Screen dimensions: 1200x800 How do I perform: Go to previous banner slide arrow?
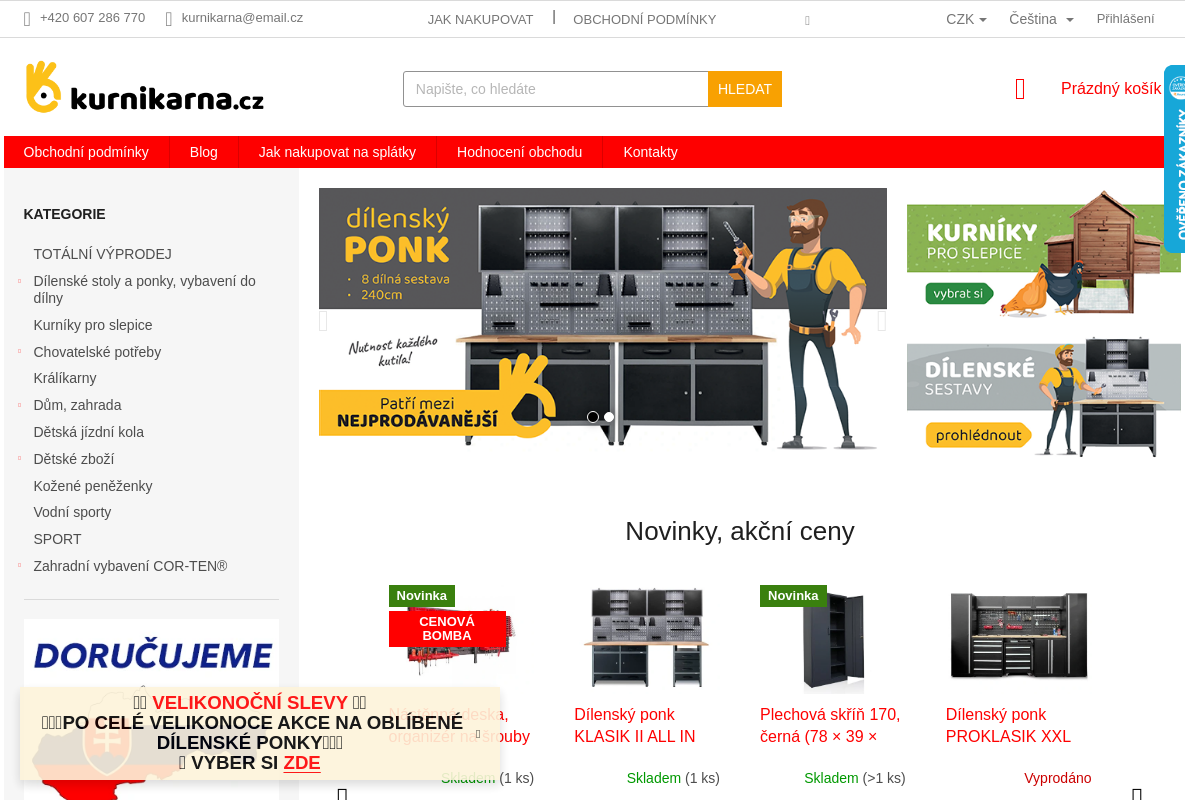[x=323, y=321]
